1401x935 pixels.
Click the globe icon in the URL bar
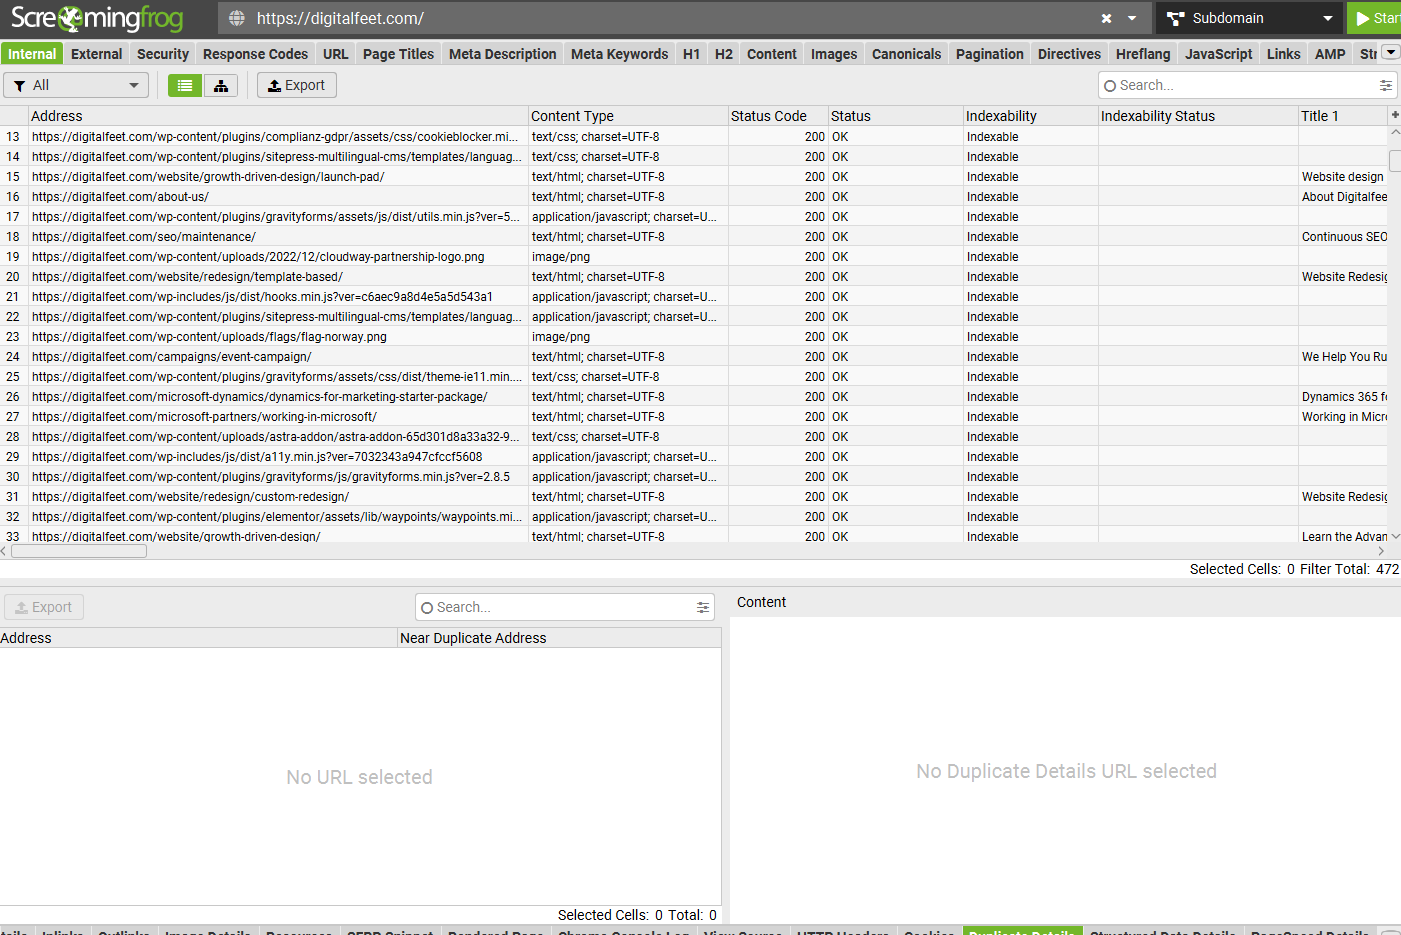tap(234, 17)
